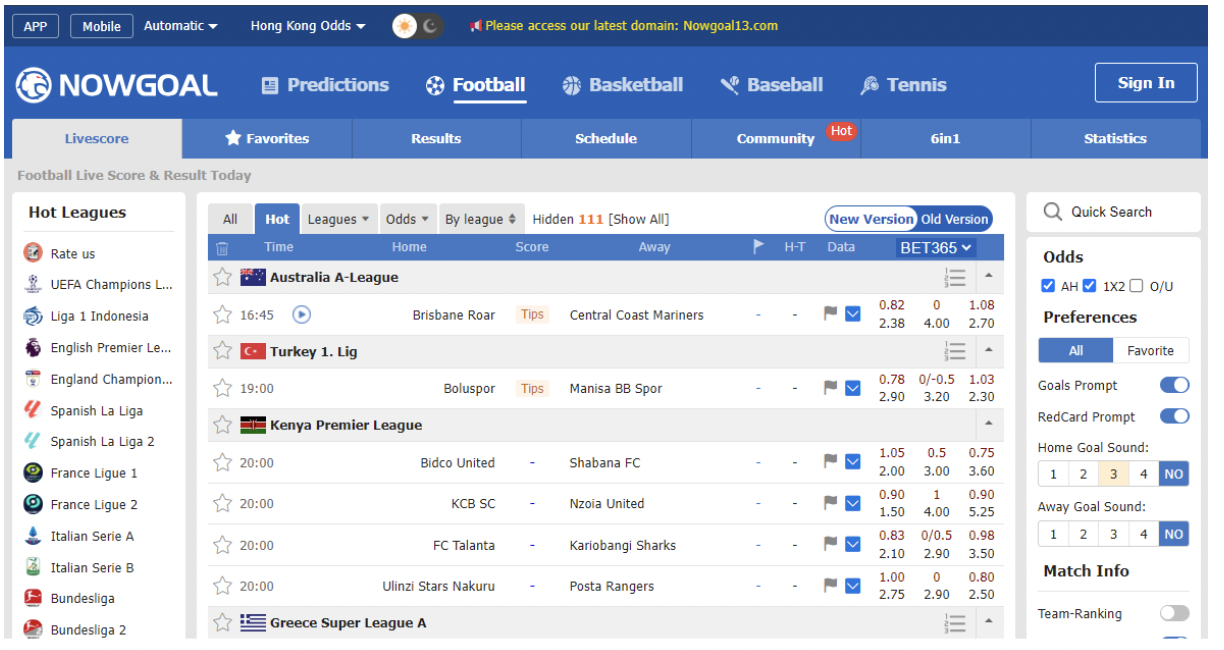
Task: Open the Odds dropdown filter
Action: [x=407, y=218]
